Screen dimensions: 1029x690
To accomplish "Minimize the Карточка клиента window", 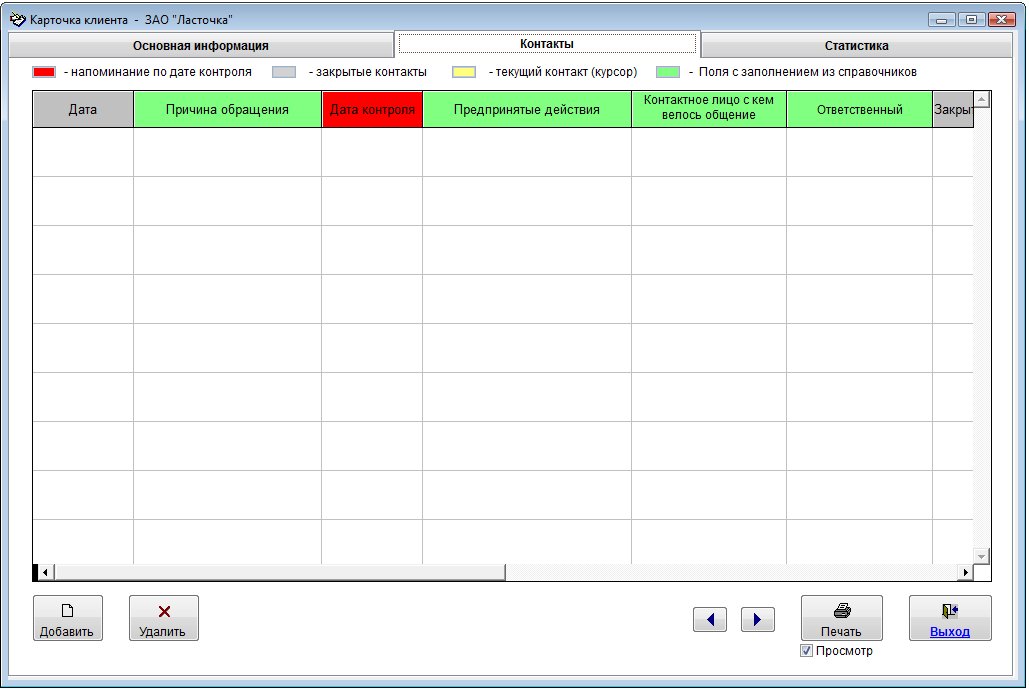I will click(941, 20).
